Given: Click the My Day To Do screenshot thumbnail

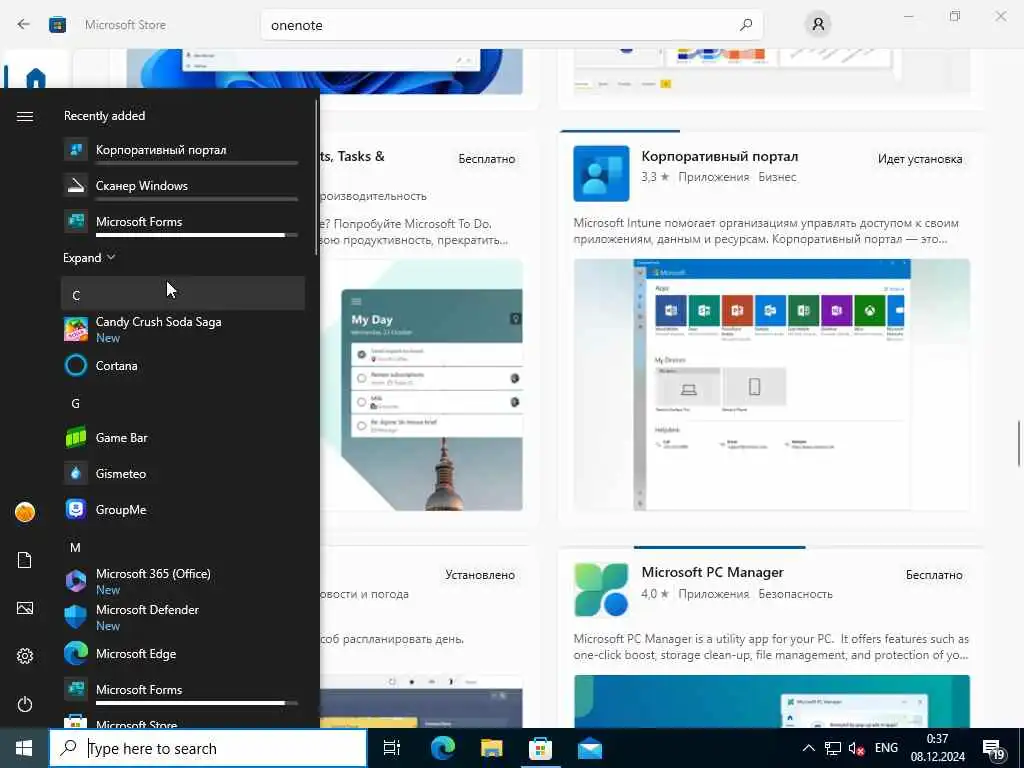Looking at the screenshot, I should [421, 385].
